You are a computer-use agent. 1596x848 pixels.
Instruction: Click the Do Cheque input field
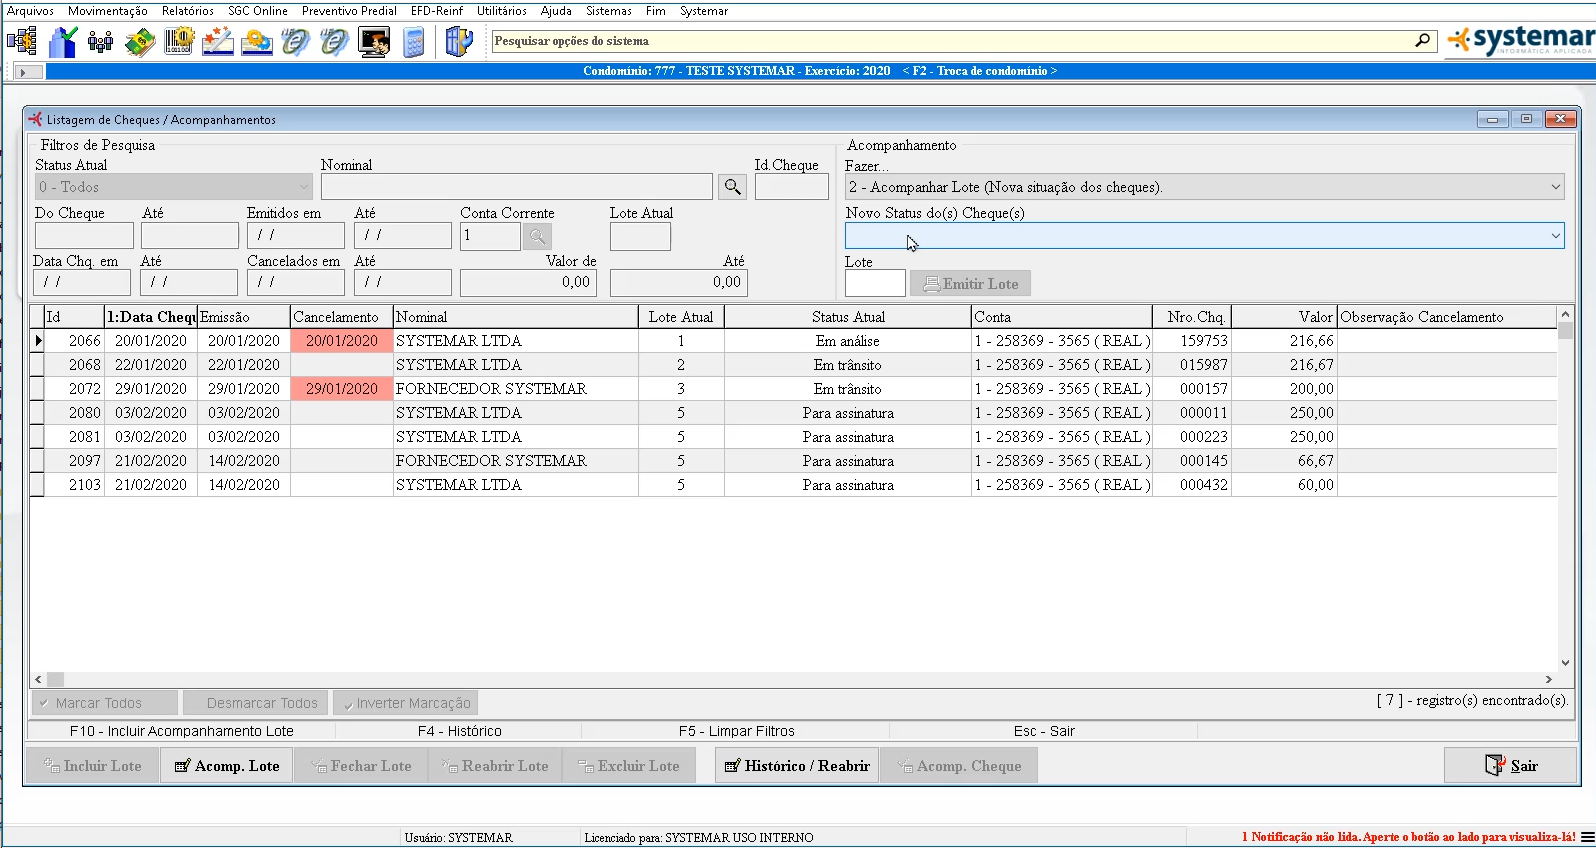pyautogui.click(x=84, y=236)
